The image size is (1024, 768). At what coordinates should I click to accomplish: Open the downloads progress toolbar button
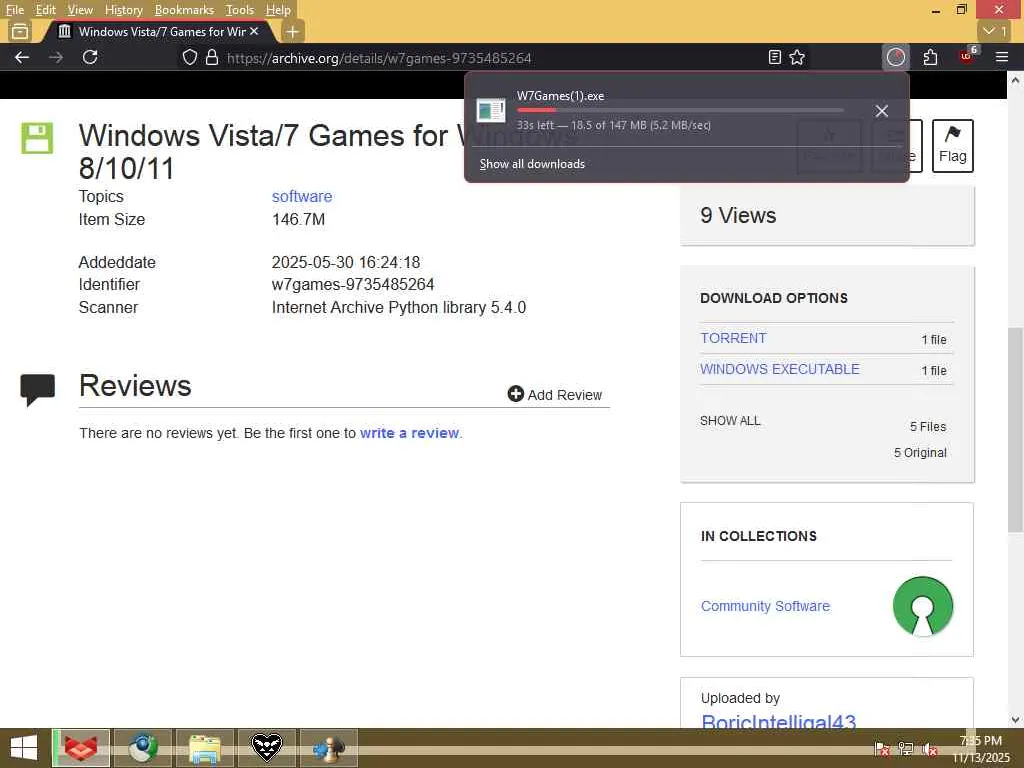[896, 57]
